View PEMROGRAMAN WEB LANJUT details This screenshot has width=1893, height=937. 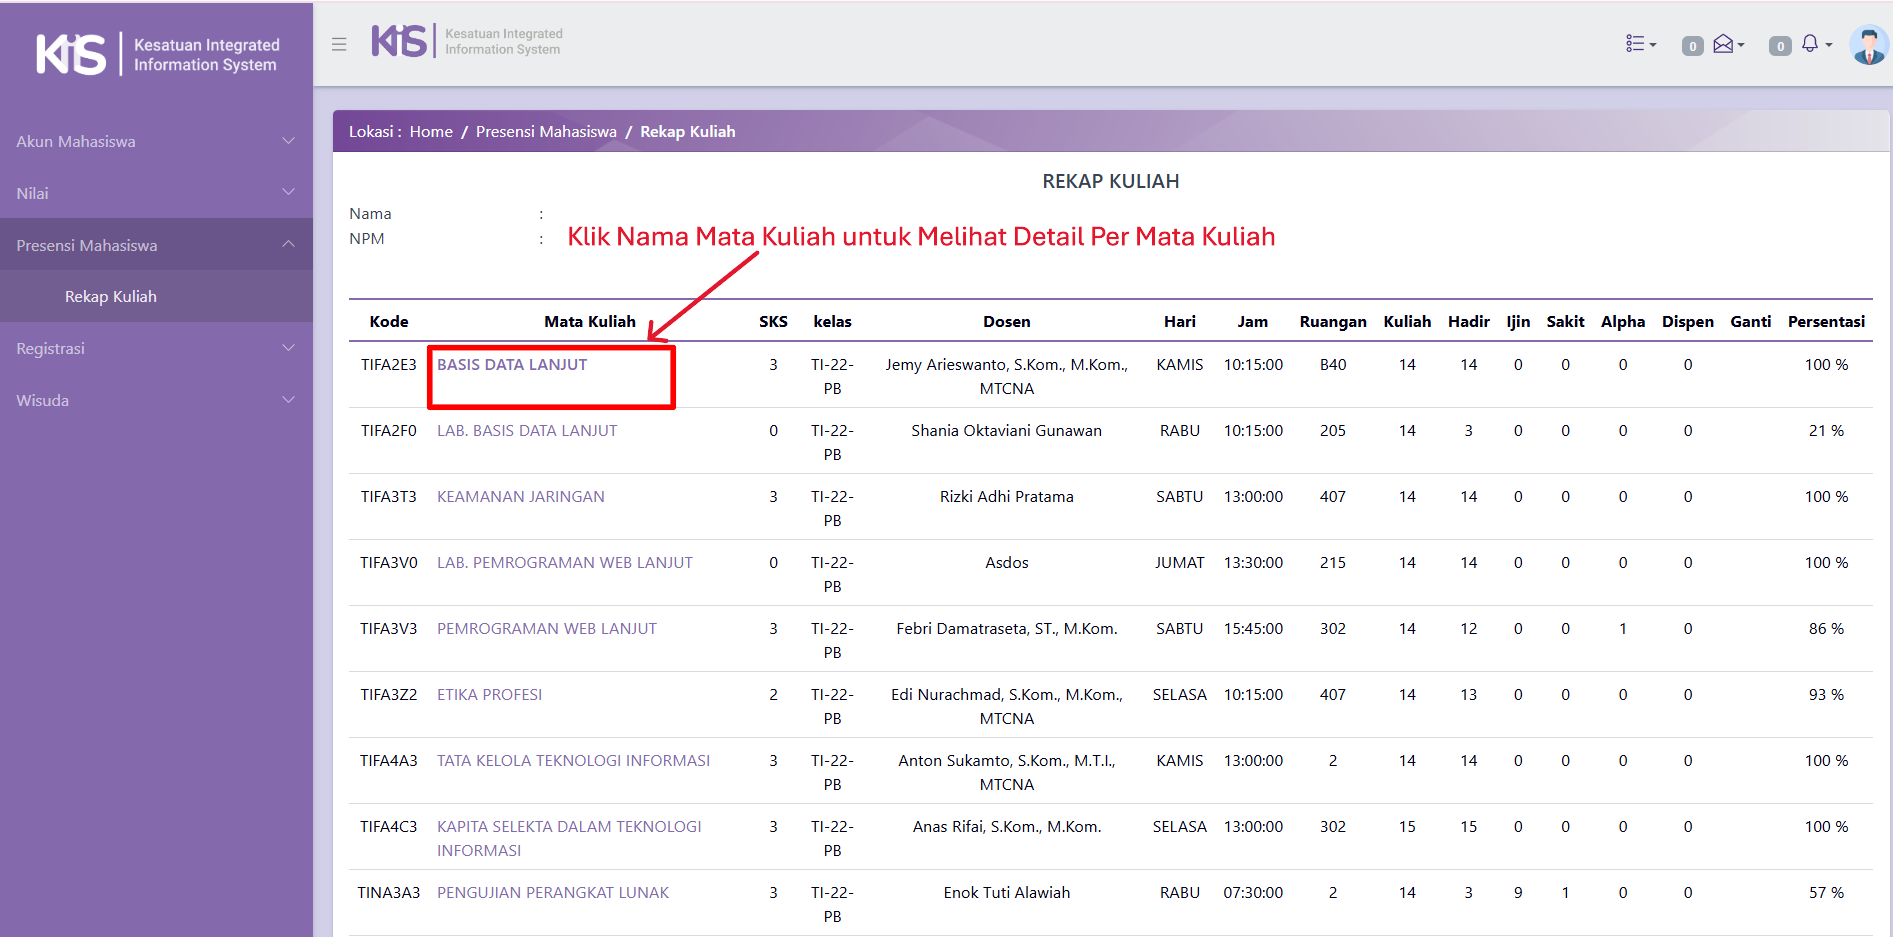pyautogui.click(x=546, y=629)
